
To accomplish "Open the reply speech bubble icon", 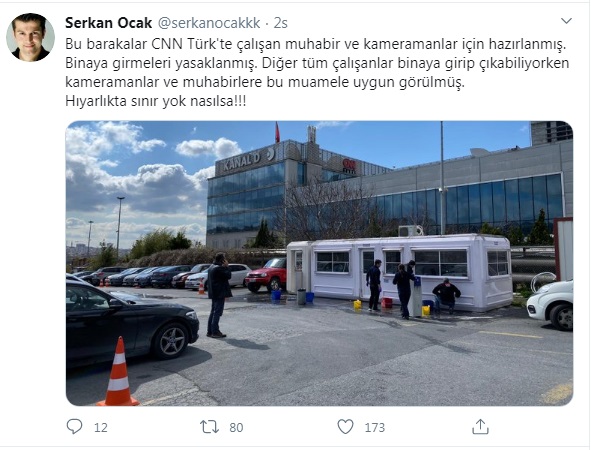I will (74, 427).
